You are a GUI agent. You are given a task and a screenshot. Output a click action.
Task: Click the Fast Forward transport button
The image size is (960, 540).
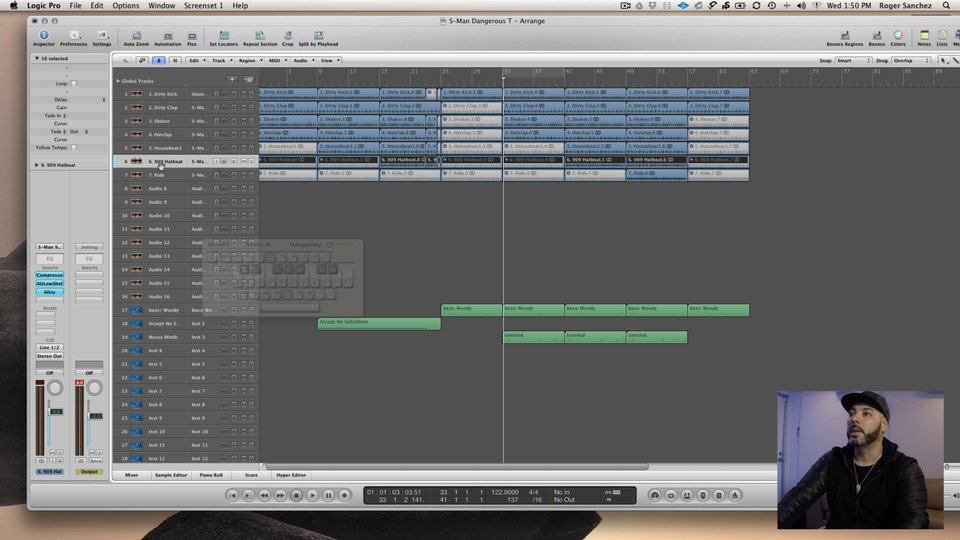[280, 495]
